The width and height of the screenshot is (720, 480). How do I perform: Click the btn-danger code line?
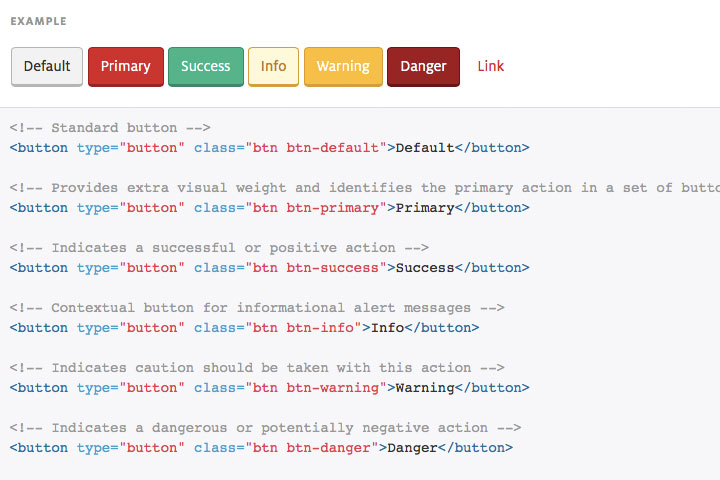point(261,448)
